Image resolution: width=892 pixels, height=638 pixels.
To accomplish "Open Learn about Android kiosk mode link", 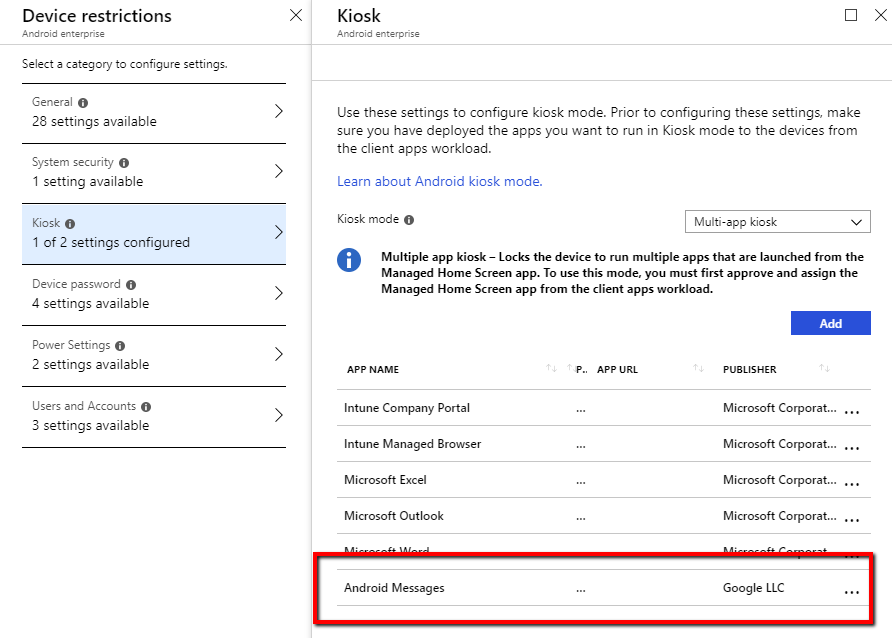I will pos(440,181).
